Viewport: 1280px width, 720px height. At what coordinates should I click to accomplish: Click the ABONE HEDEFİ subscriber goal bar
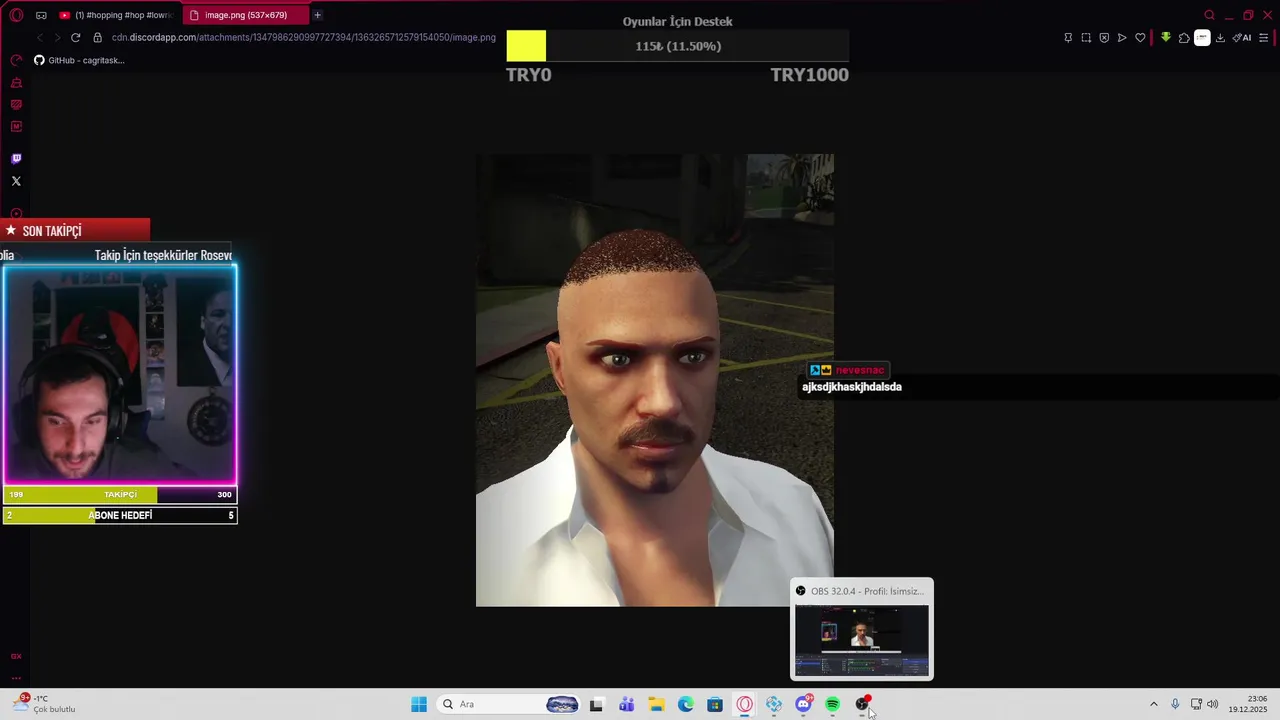120,515
